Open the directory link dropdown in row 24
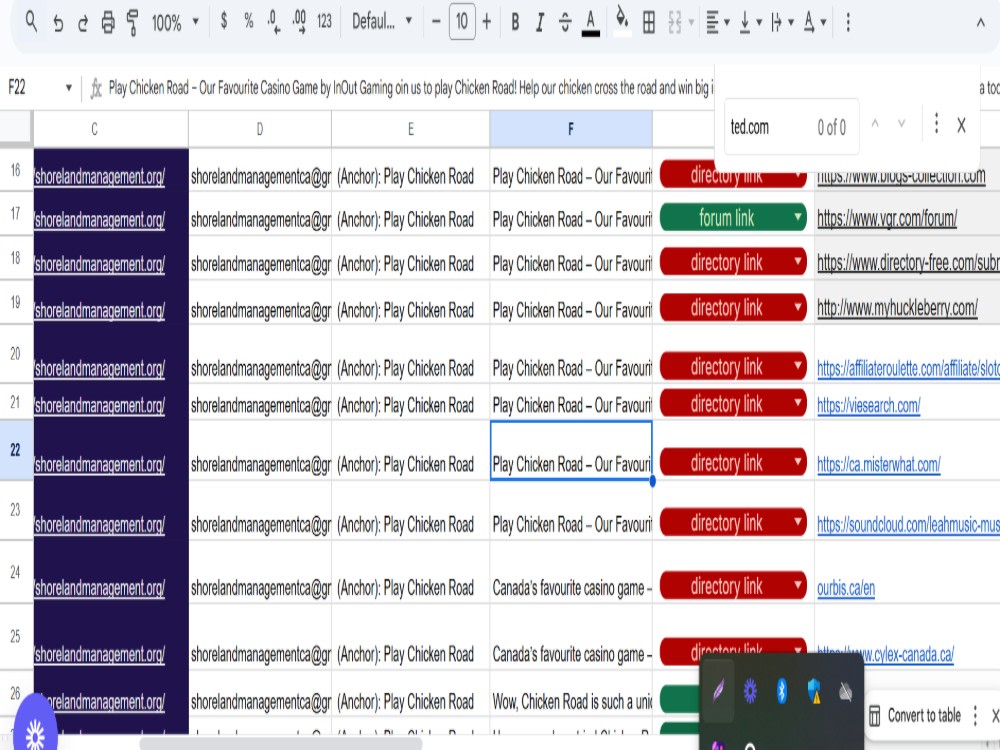This screenshot has width=1000, height=750. (x=797, y=585)
